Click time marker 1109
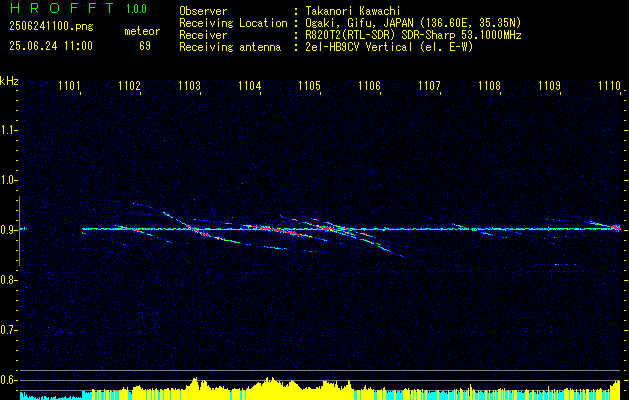Viewport: 629px width, 400px height. coord(549,85)
